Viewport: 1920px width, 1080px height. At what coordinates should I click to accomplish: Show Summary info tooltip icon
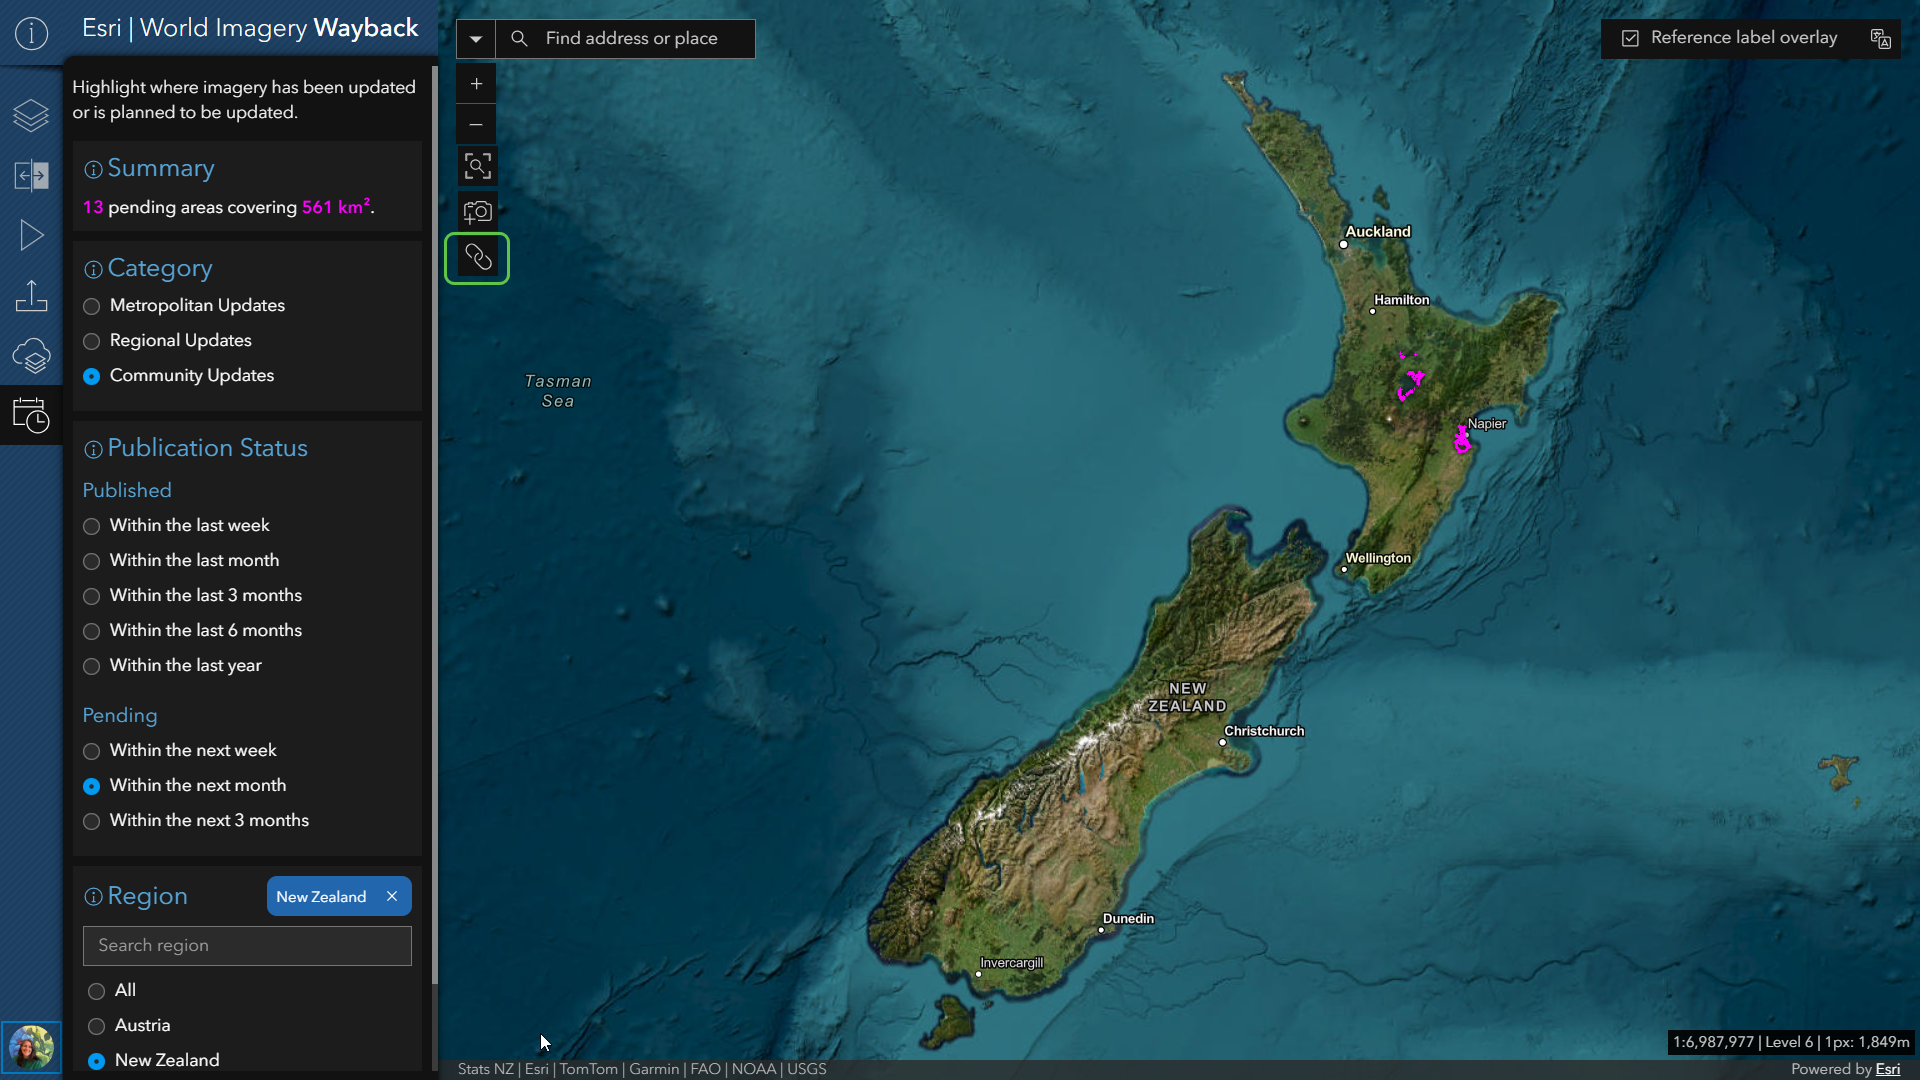point(93,169)
